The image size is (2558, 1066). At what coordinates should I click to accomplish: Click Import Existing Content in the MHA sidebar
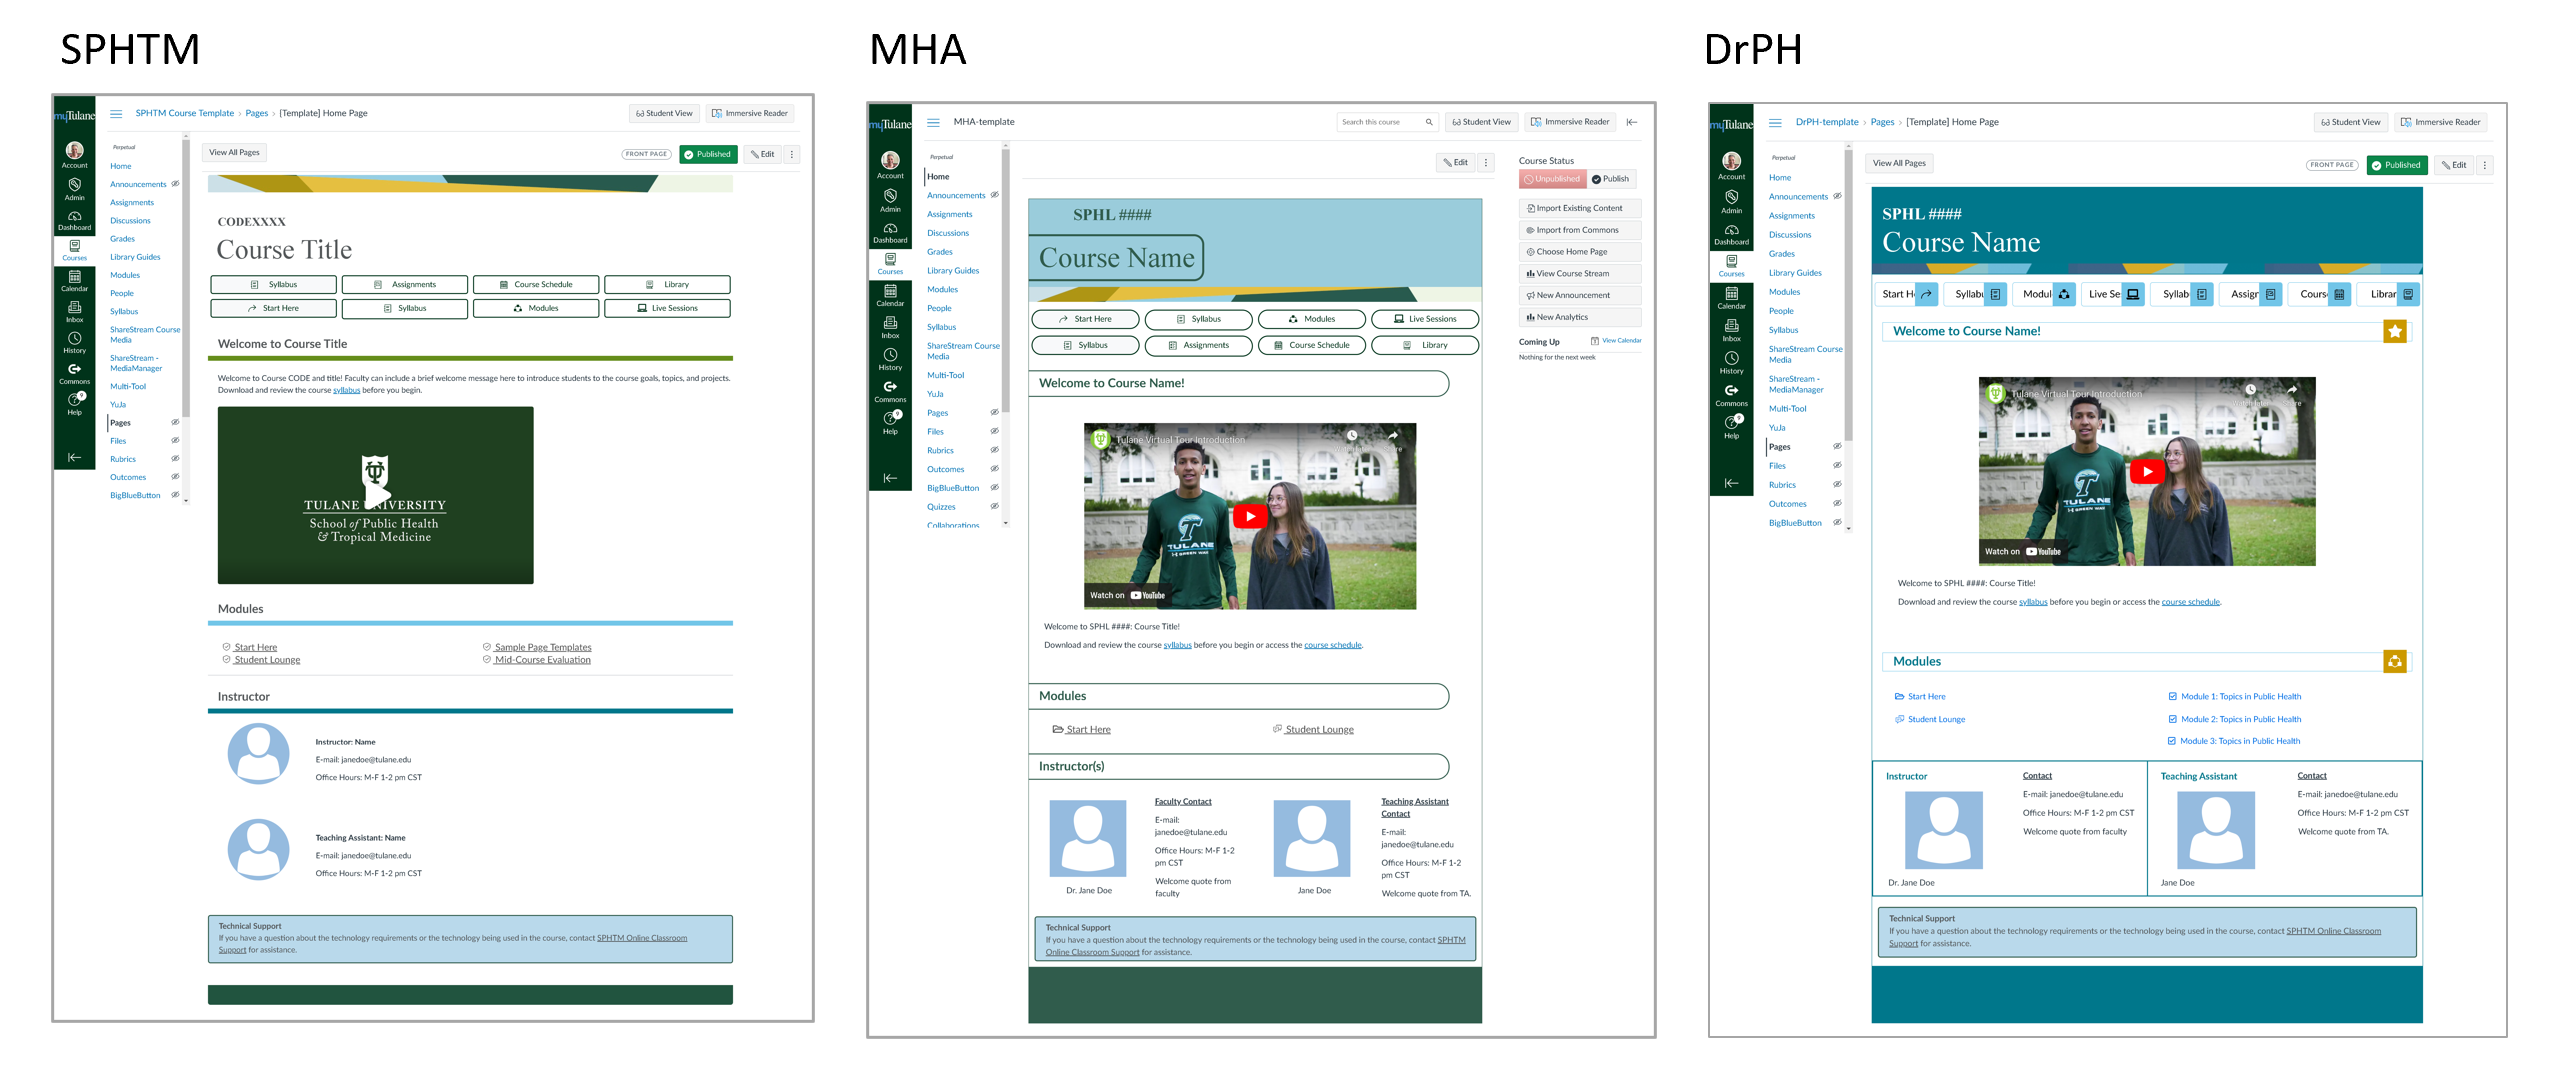tap(1578, 208)
